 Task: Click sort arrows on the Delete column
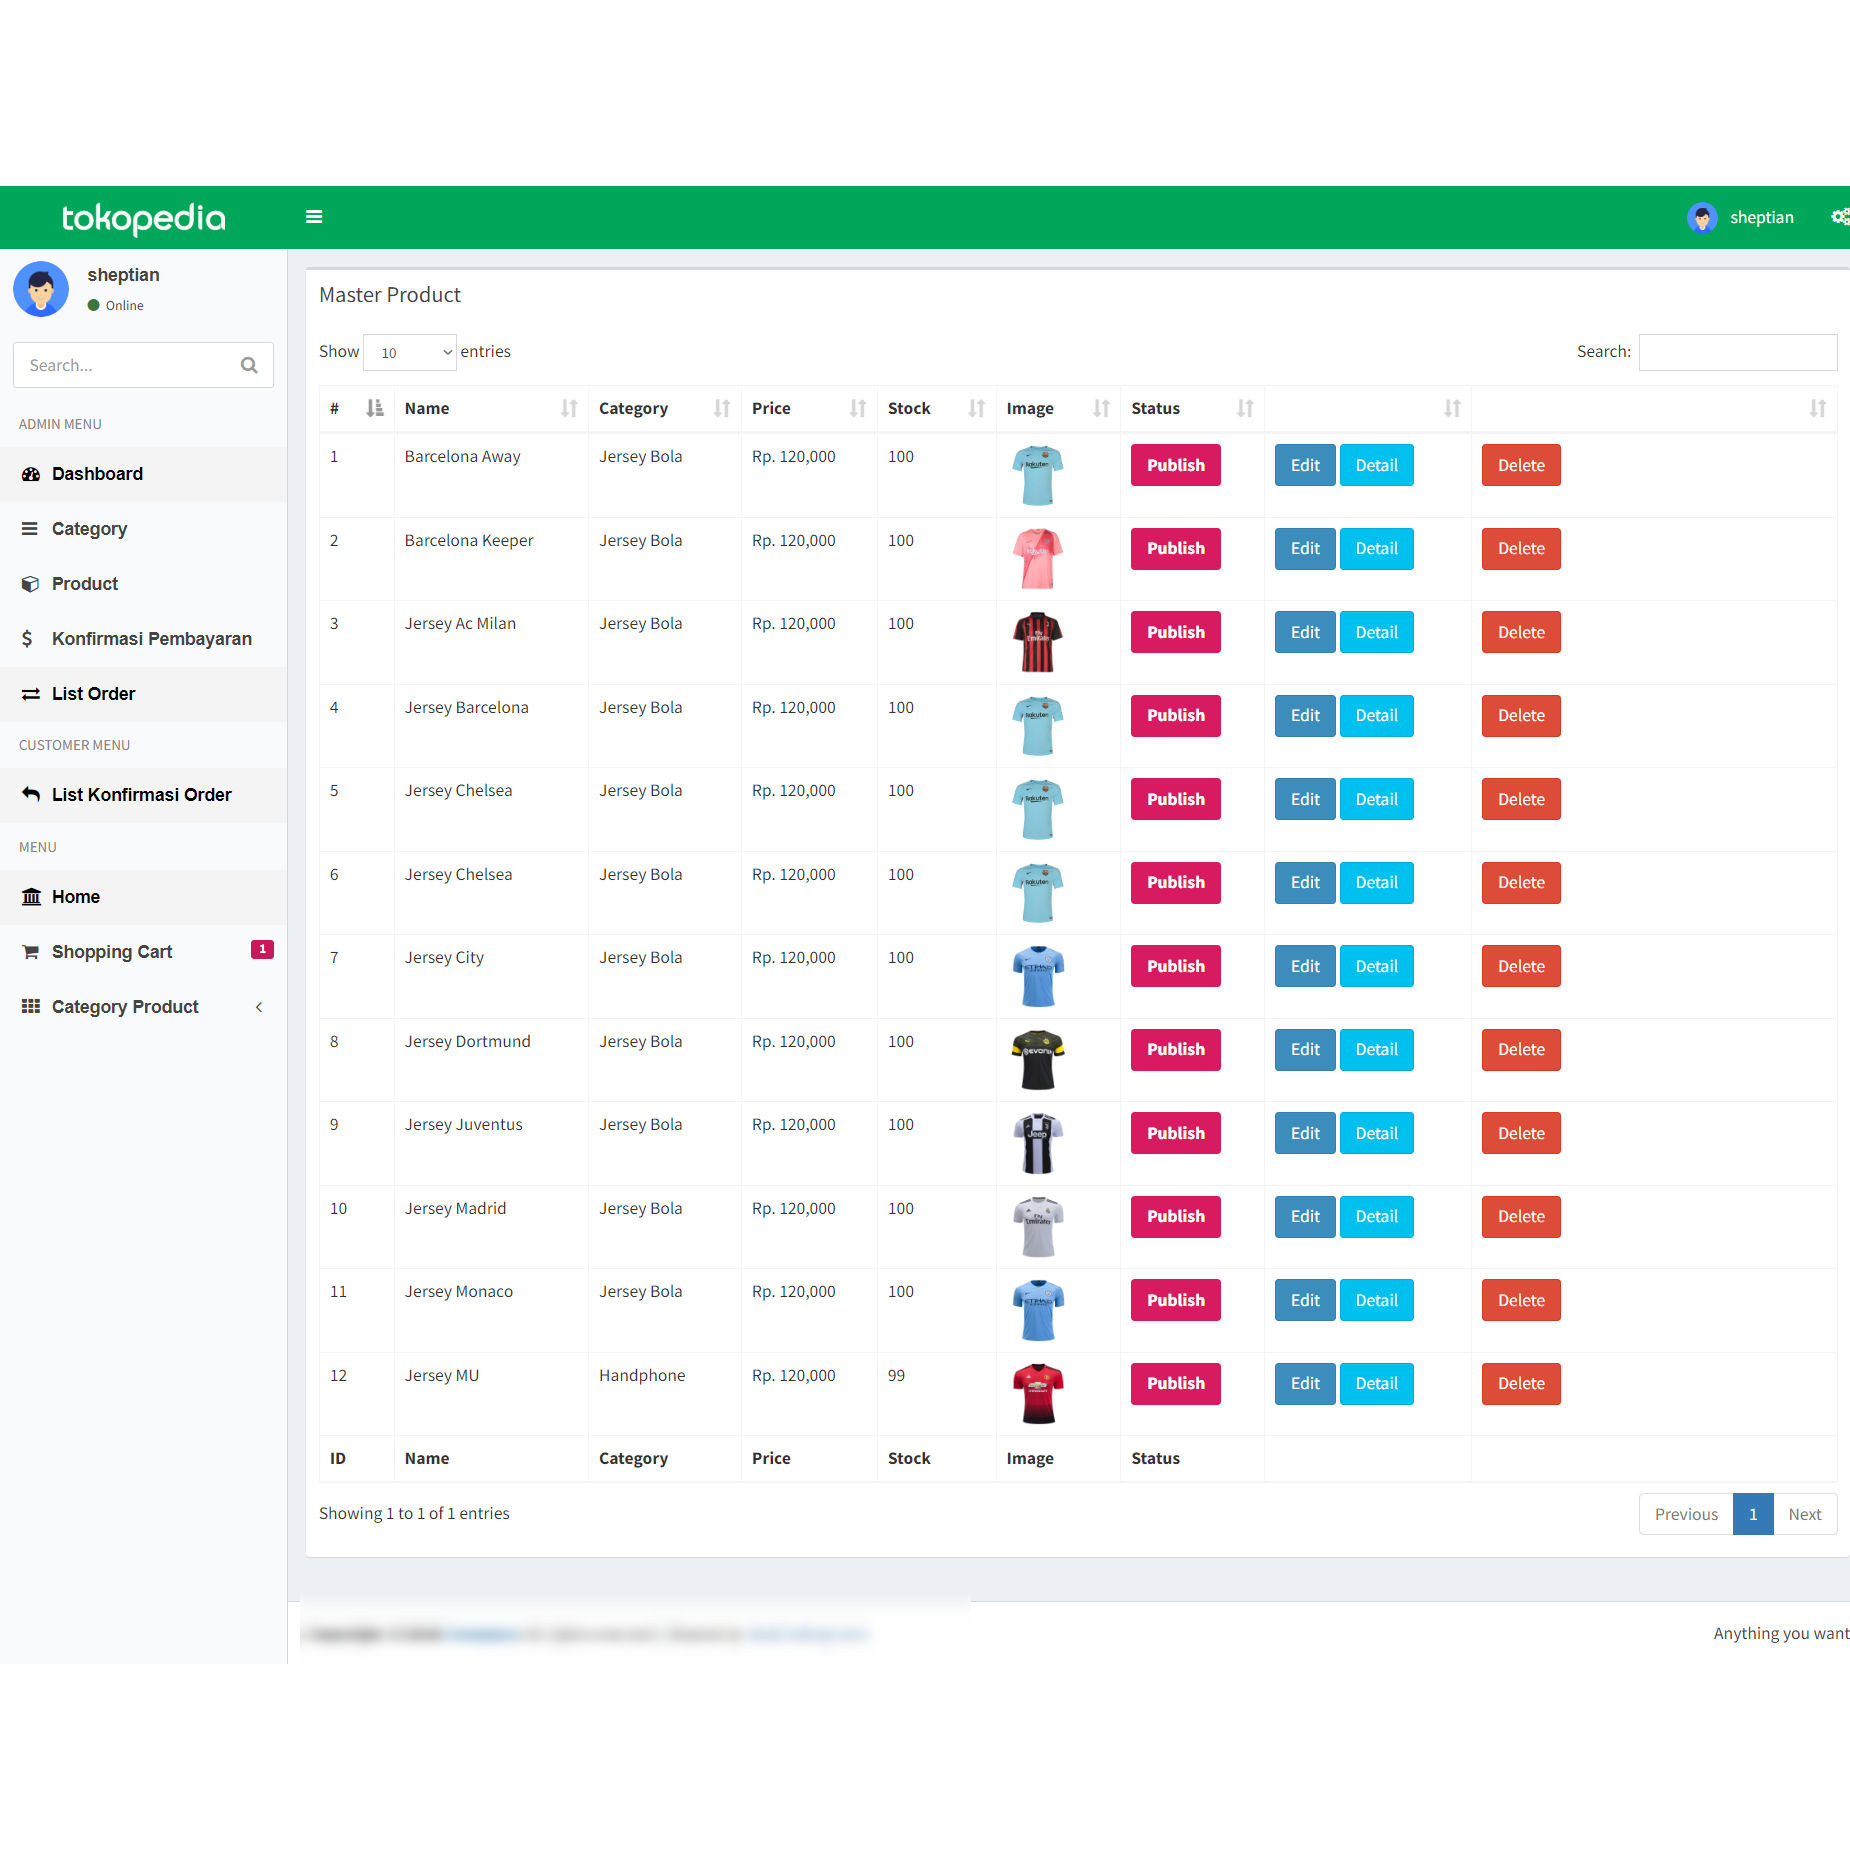click(1818, 408)
